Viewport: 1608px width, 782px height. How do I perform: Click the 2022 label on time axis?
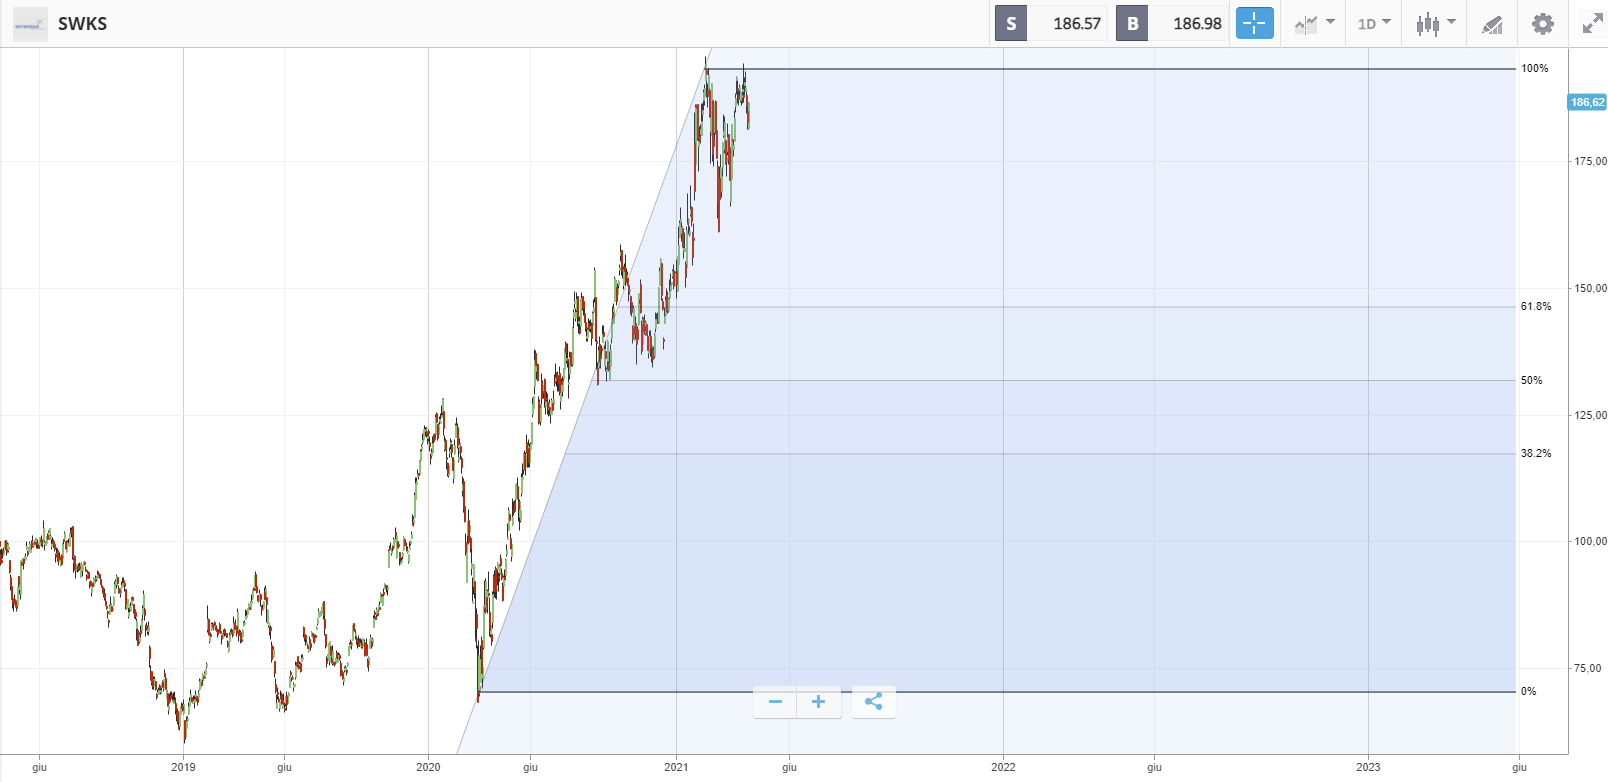tap(1003, 768)
